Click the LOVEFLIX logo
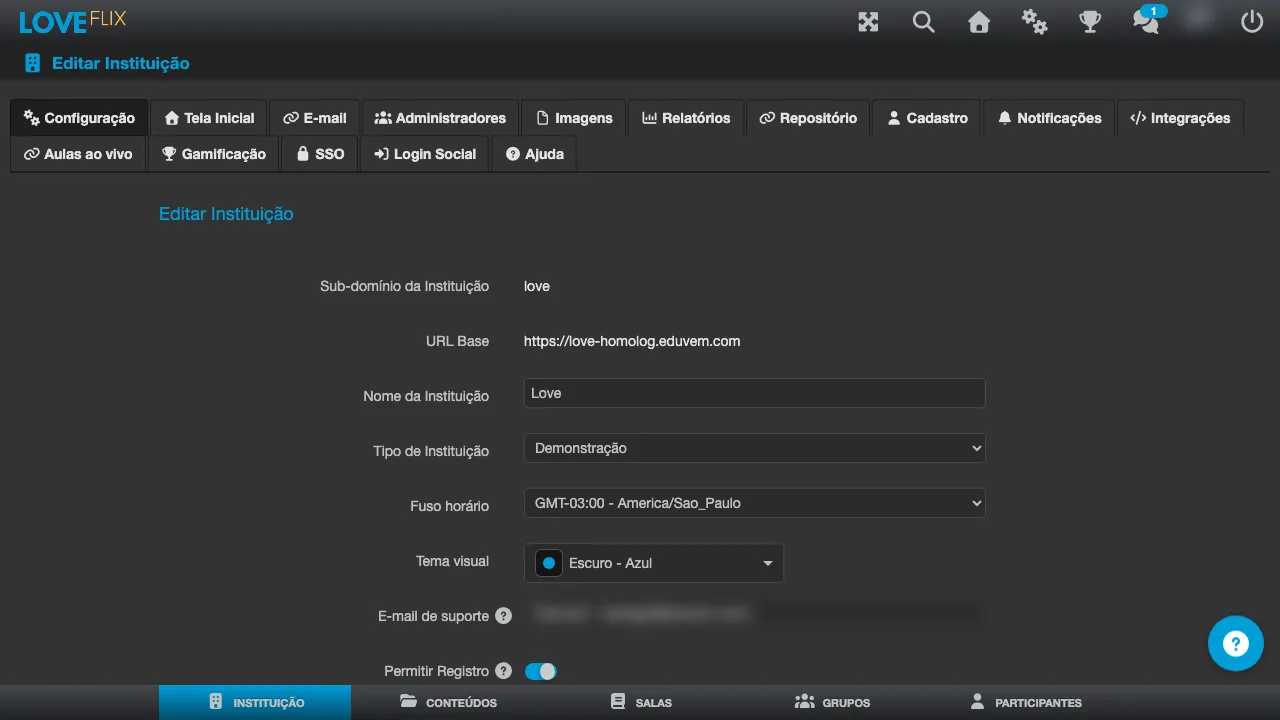The height and width of the screenshot is (720, 1280). click(x=73, y=20)
